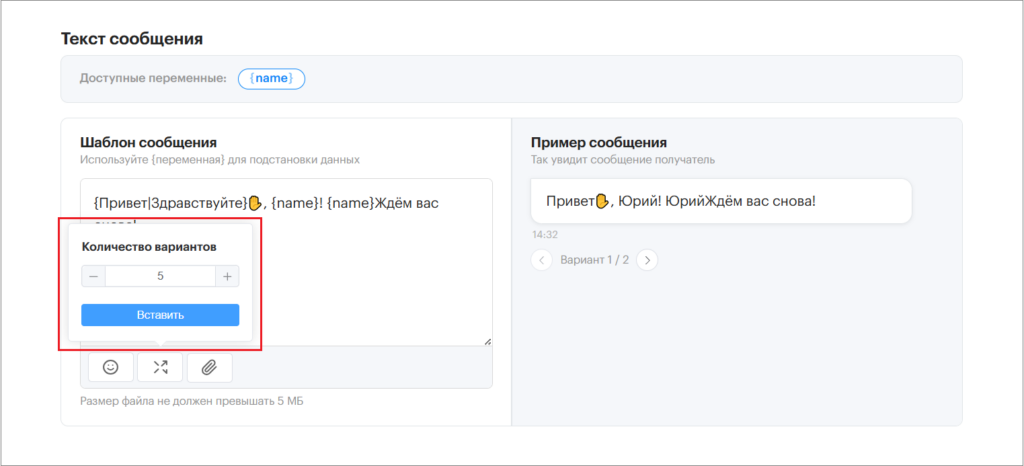Insert the {name} variable chip
1024x466 pixels.
click(x=272, y=78)
